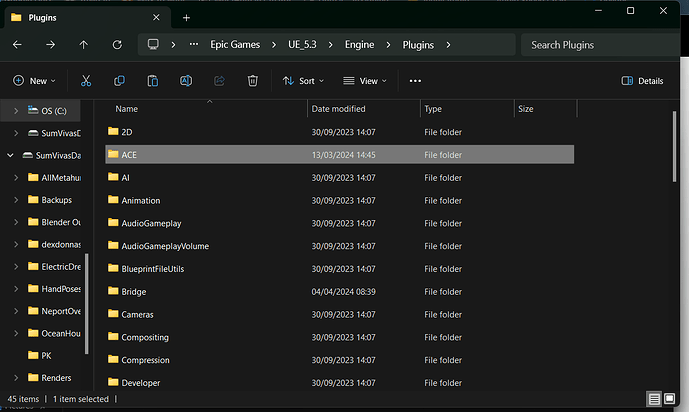Click the Developer folder icon

113,382
